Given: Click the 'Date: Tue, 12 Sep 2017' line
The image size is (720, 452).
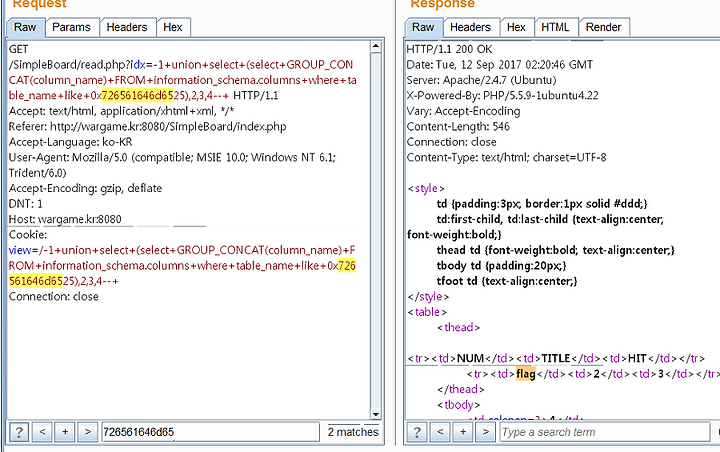Looking at the screenshot, I should tap(500, 65).
